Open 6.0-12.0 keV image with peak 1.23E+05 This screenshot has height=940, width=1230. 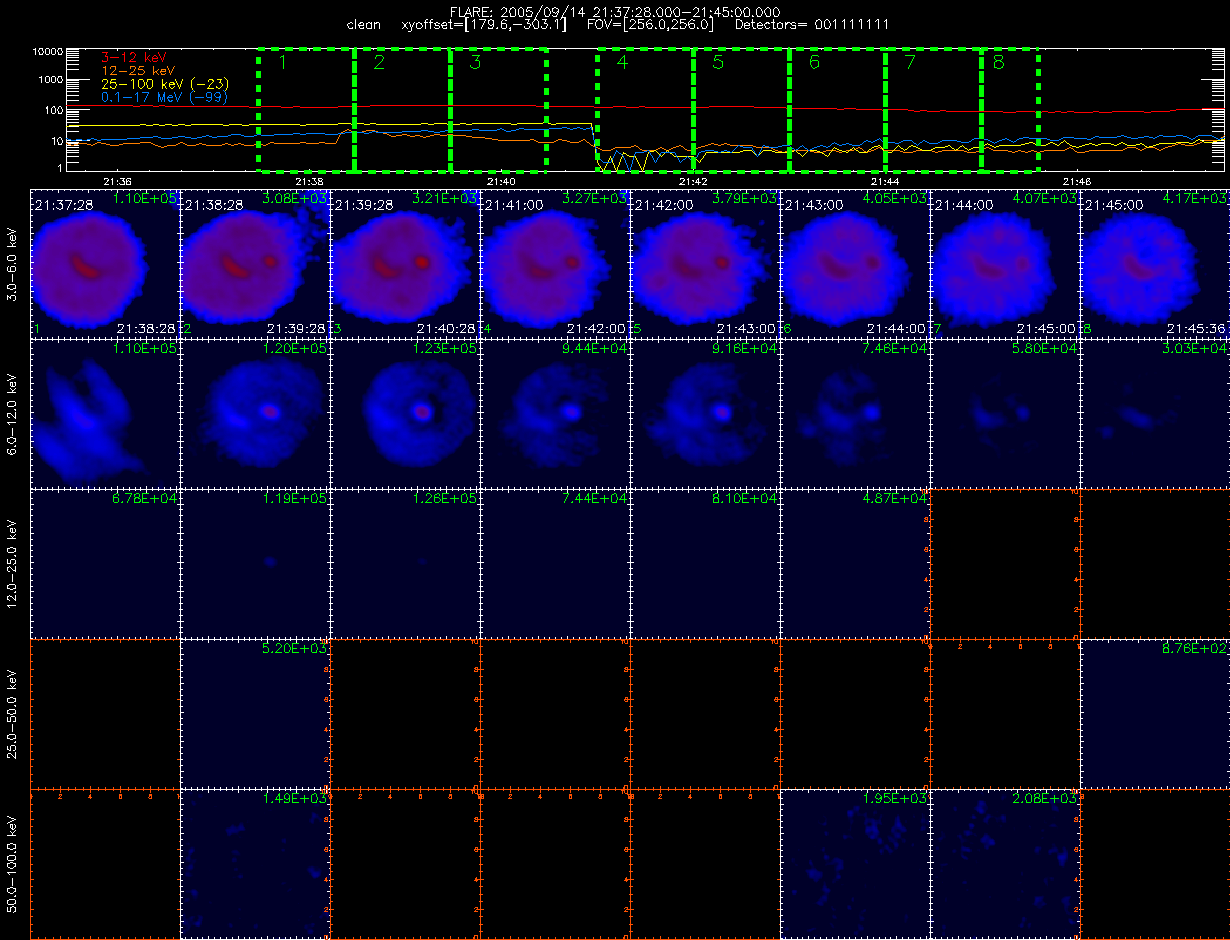point(405,413)
